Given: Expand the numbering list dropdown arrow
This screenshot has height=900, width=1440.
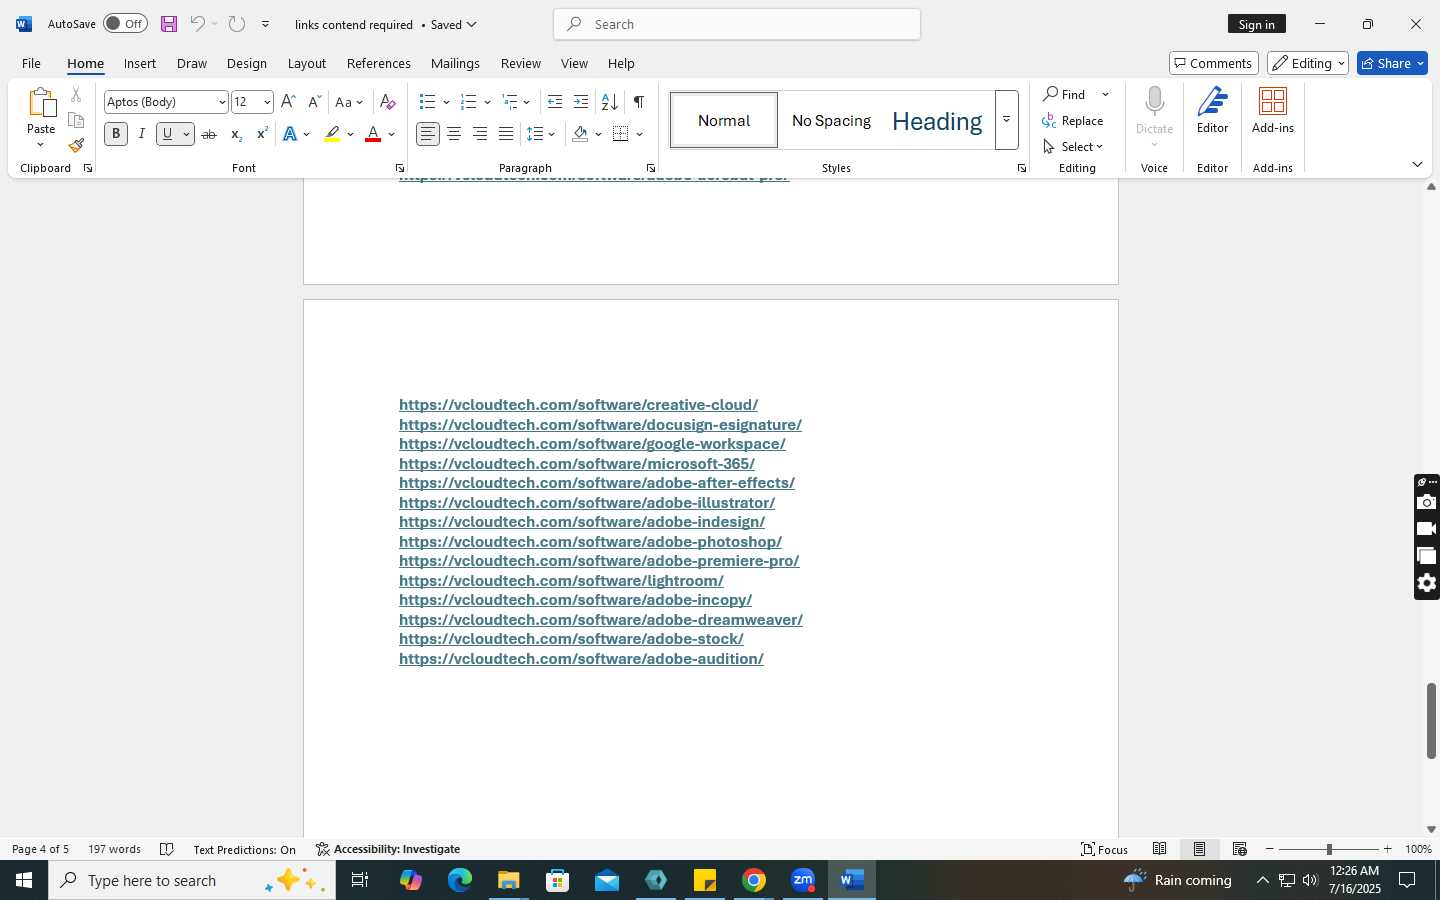Looking at the screenshot, I should coord(487,102).
